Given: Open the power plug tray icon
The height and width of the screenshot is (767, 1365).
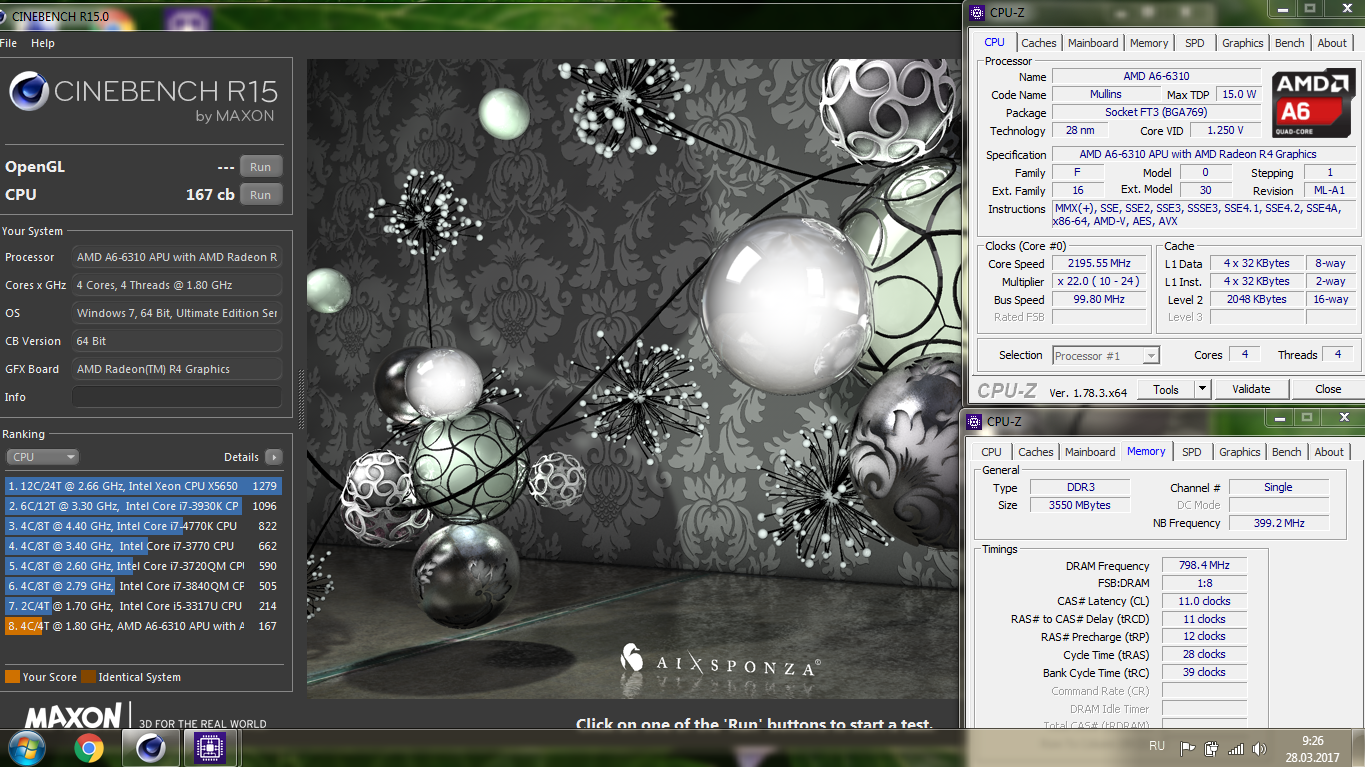Looking at the screenshot, I should point(1211,748).
